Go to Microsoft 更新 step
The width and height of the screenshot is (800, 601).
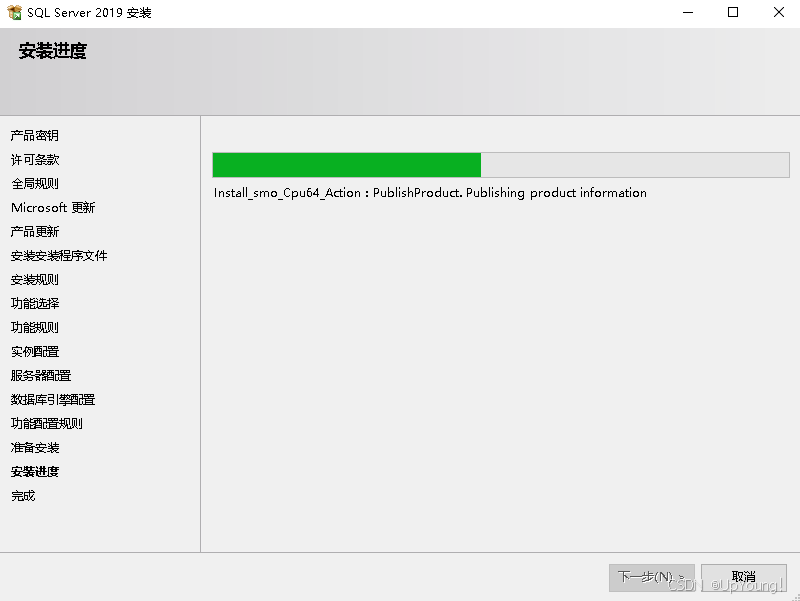[53, 208]
